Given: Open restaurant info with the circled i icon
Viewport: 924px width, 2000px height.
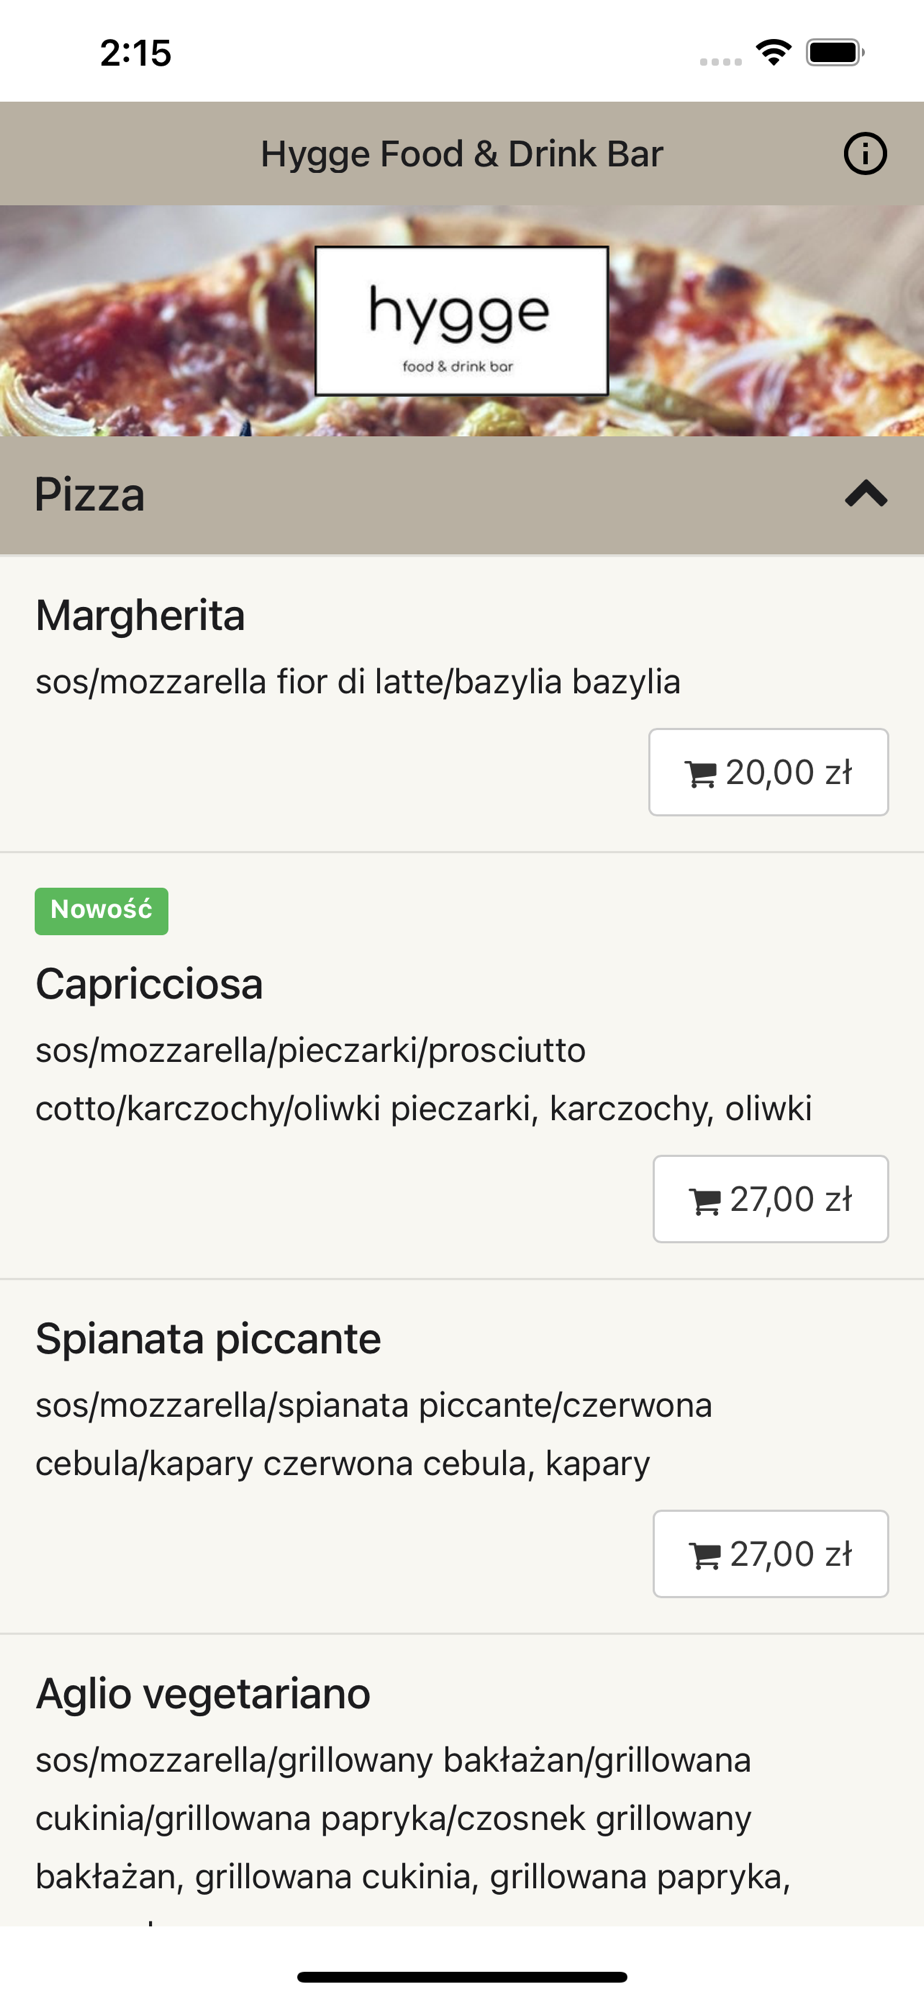Looking at the screenshot, I should coord(864,154).
